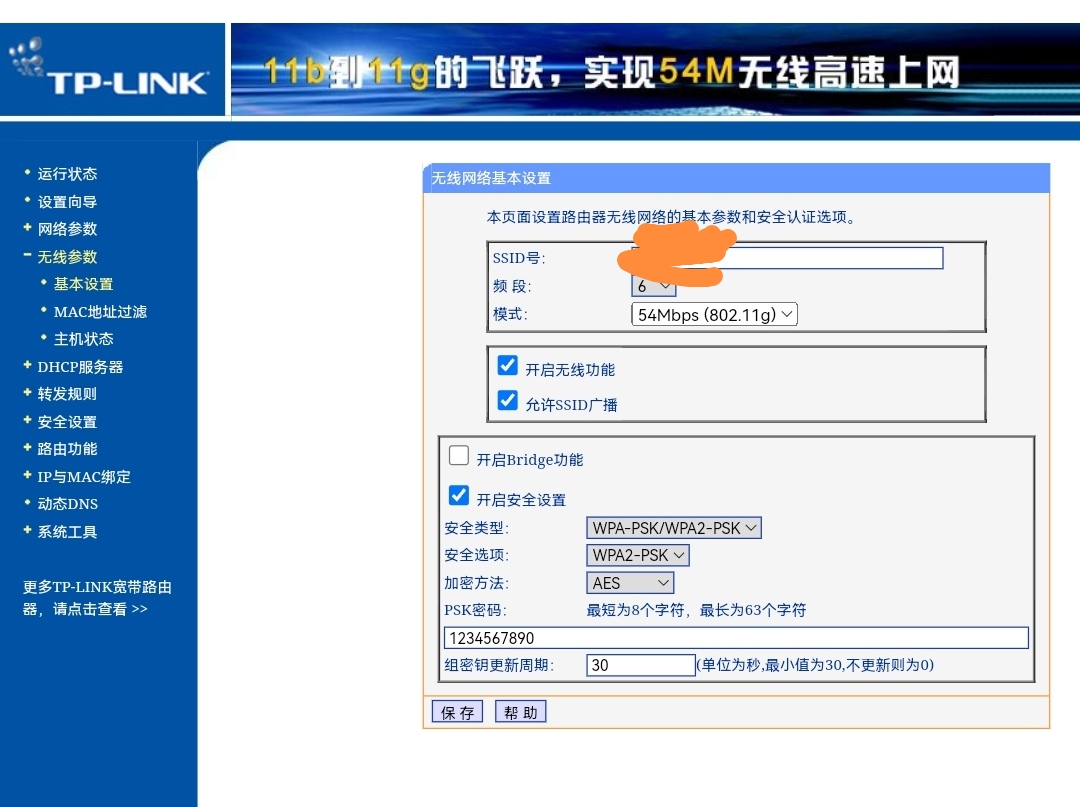Screen dimensions: 1080x807
Task: Expand the 安全设置 menu
Action: (67, 422)
